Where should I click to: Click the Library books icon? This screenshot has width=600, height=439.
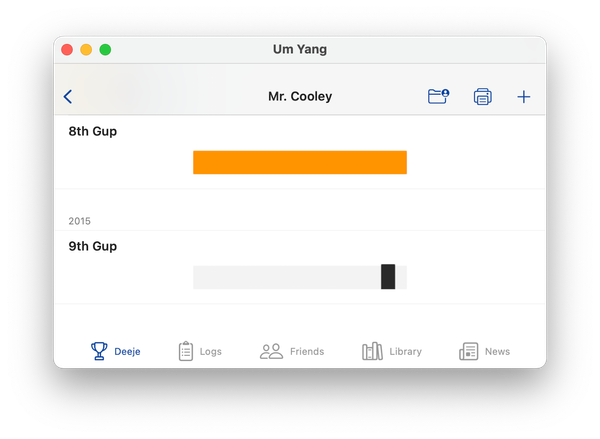coord(372,351)
